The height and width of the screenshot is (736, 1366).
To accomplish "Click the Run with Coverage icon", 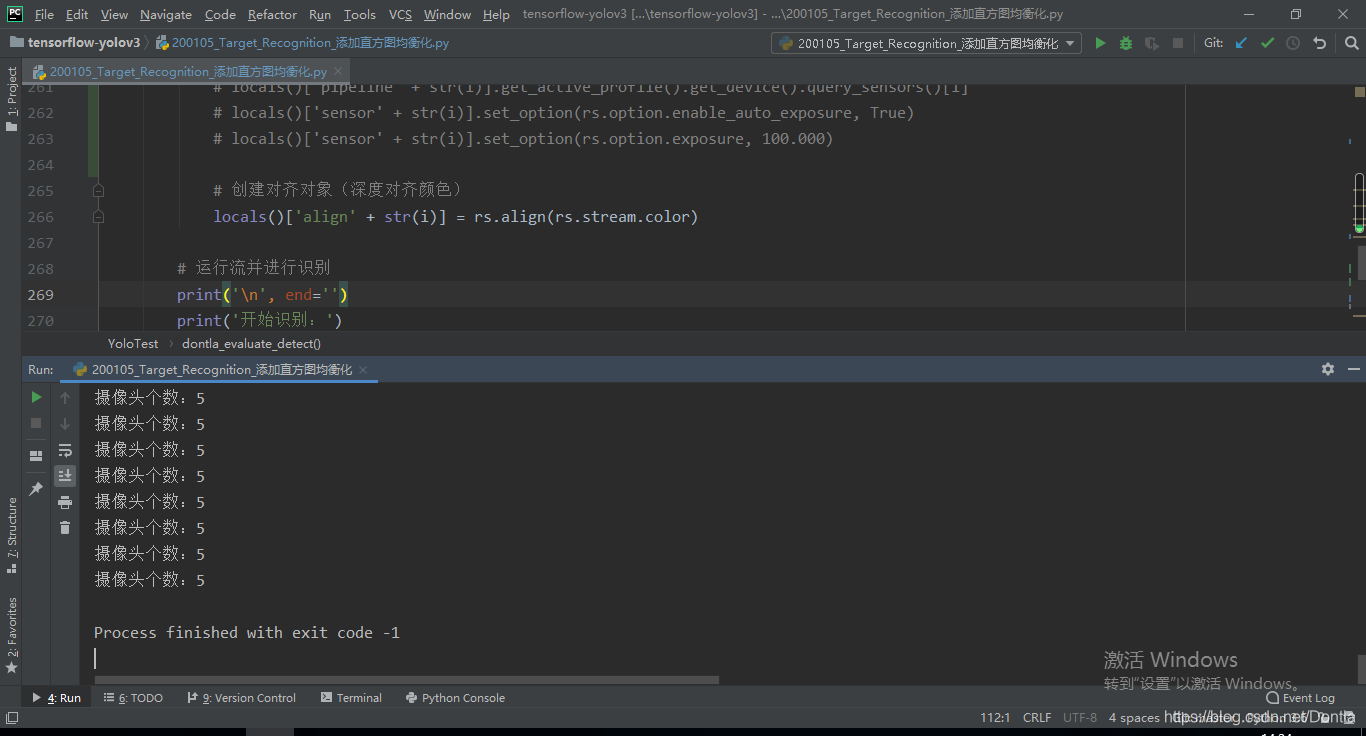I will click(1152, 43).
